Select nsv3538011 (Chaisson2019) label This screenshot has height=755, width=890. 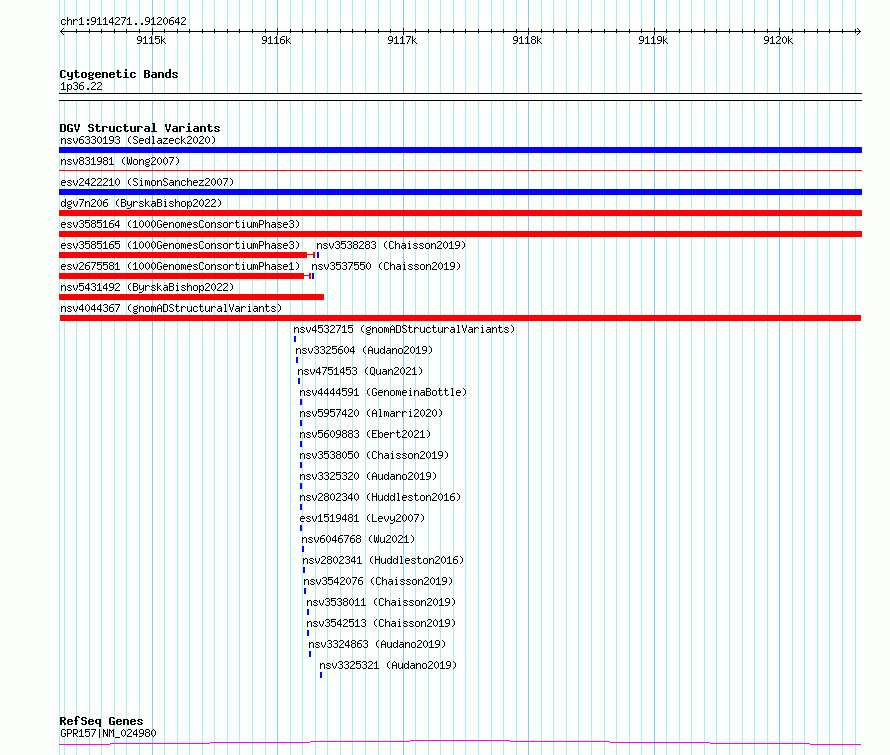pos(381,602)
